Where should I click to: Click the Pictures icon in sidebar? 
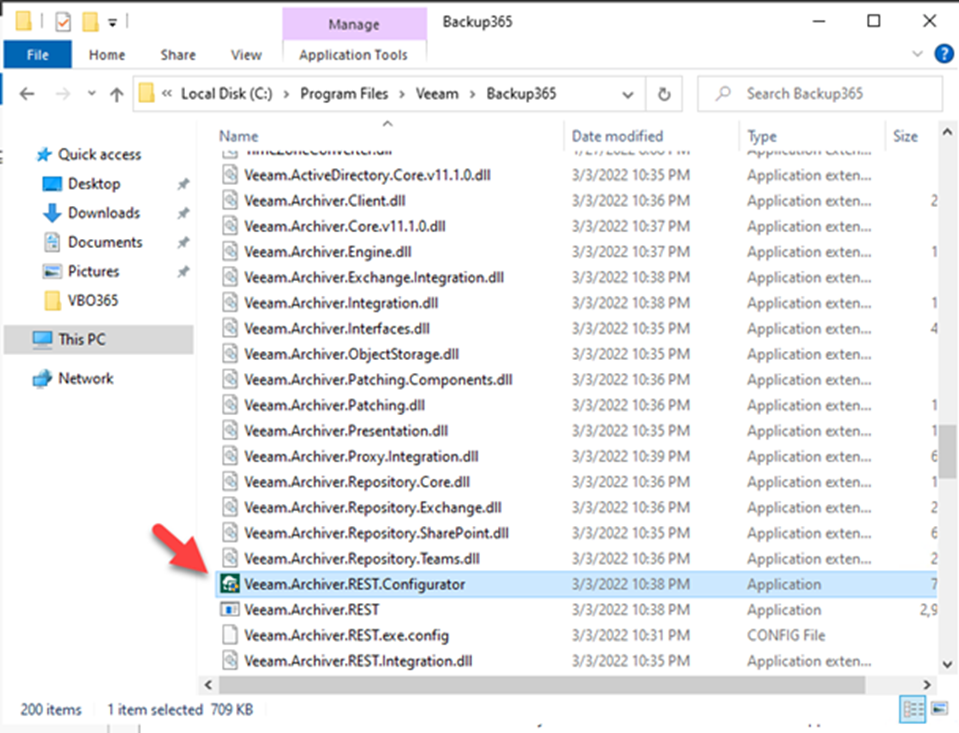[x=52, y=271]
